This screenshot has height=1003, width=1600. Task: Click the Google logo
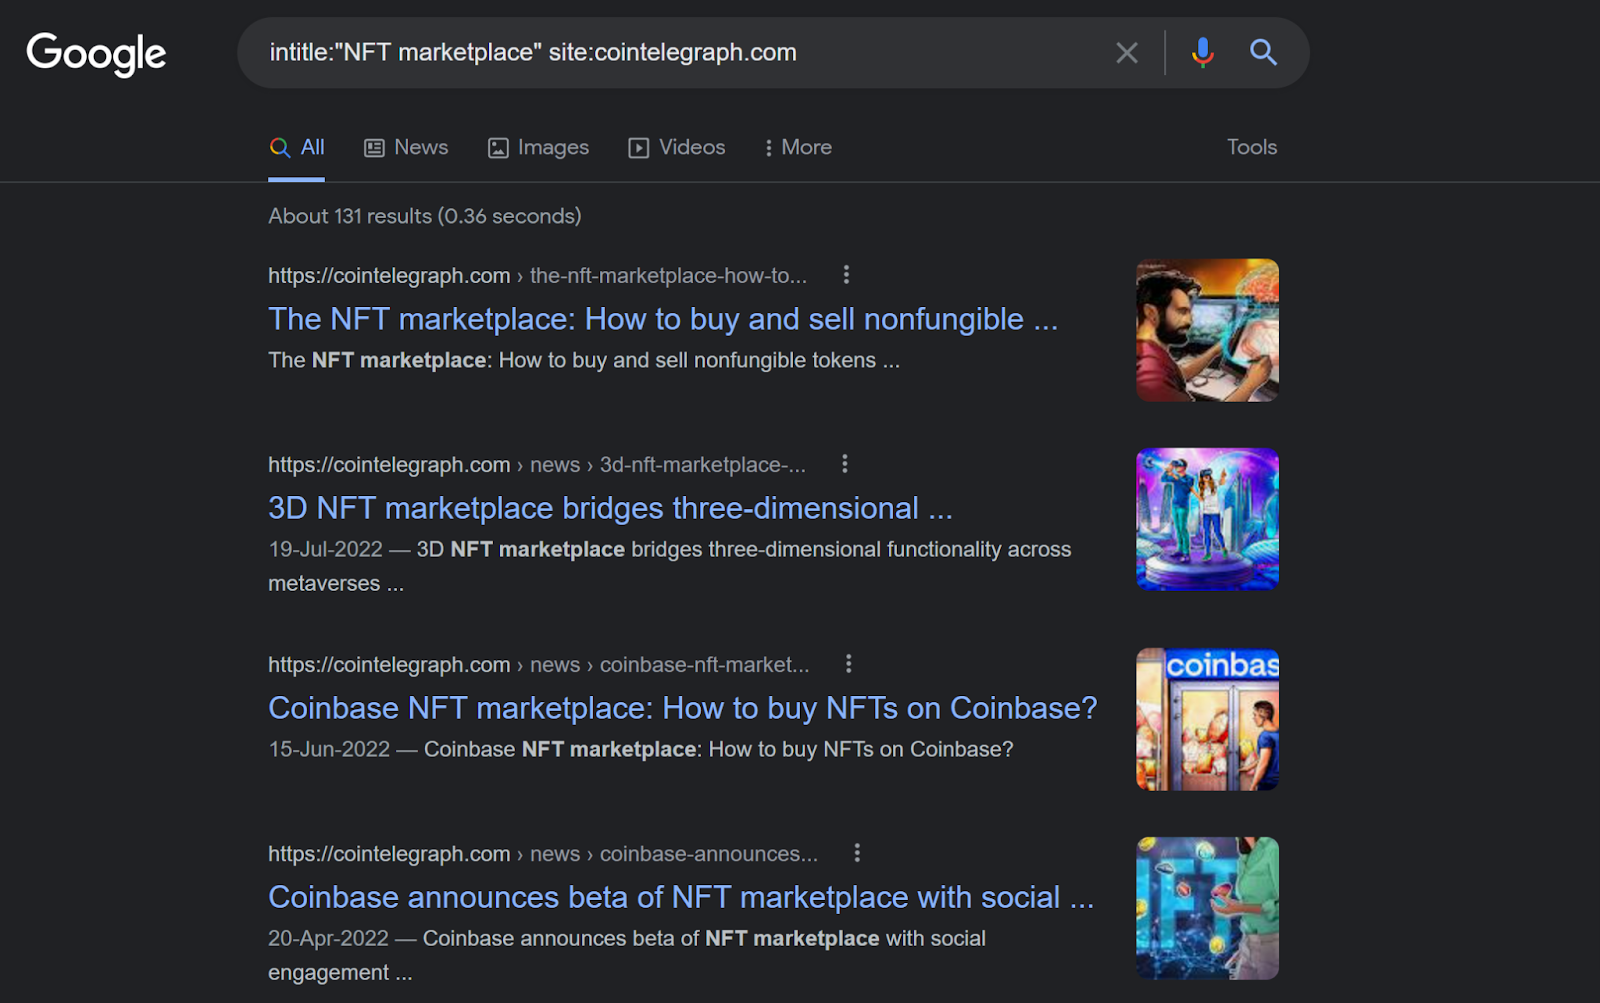coord(96,54)
